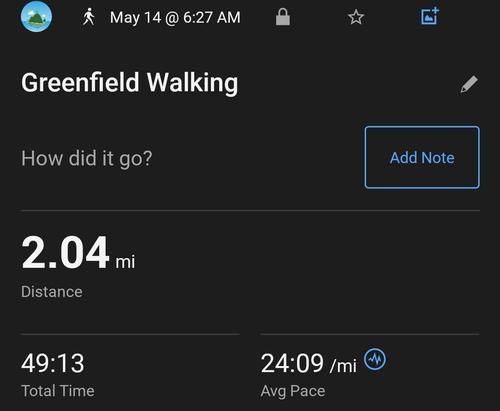Tap the /mi pace unit text
Screen dimensions: 500x411
[343, 366]
